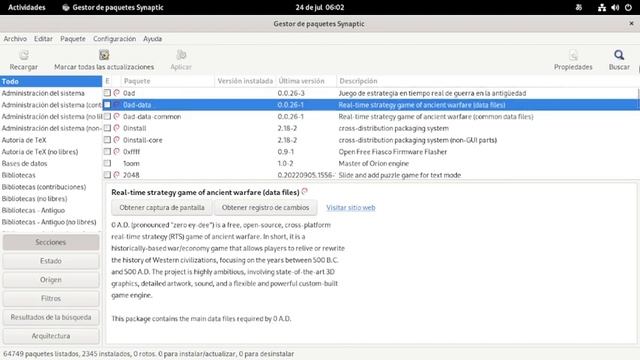Select package name 0xffff
This screenshot has width=640, height=360.
point(131,151)
